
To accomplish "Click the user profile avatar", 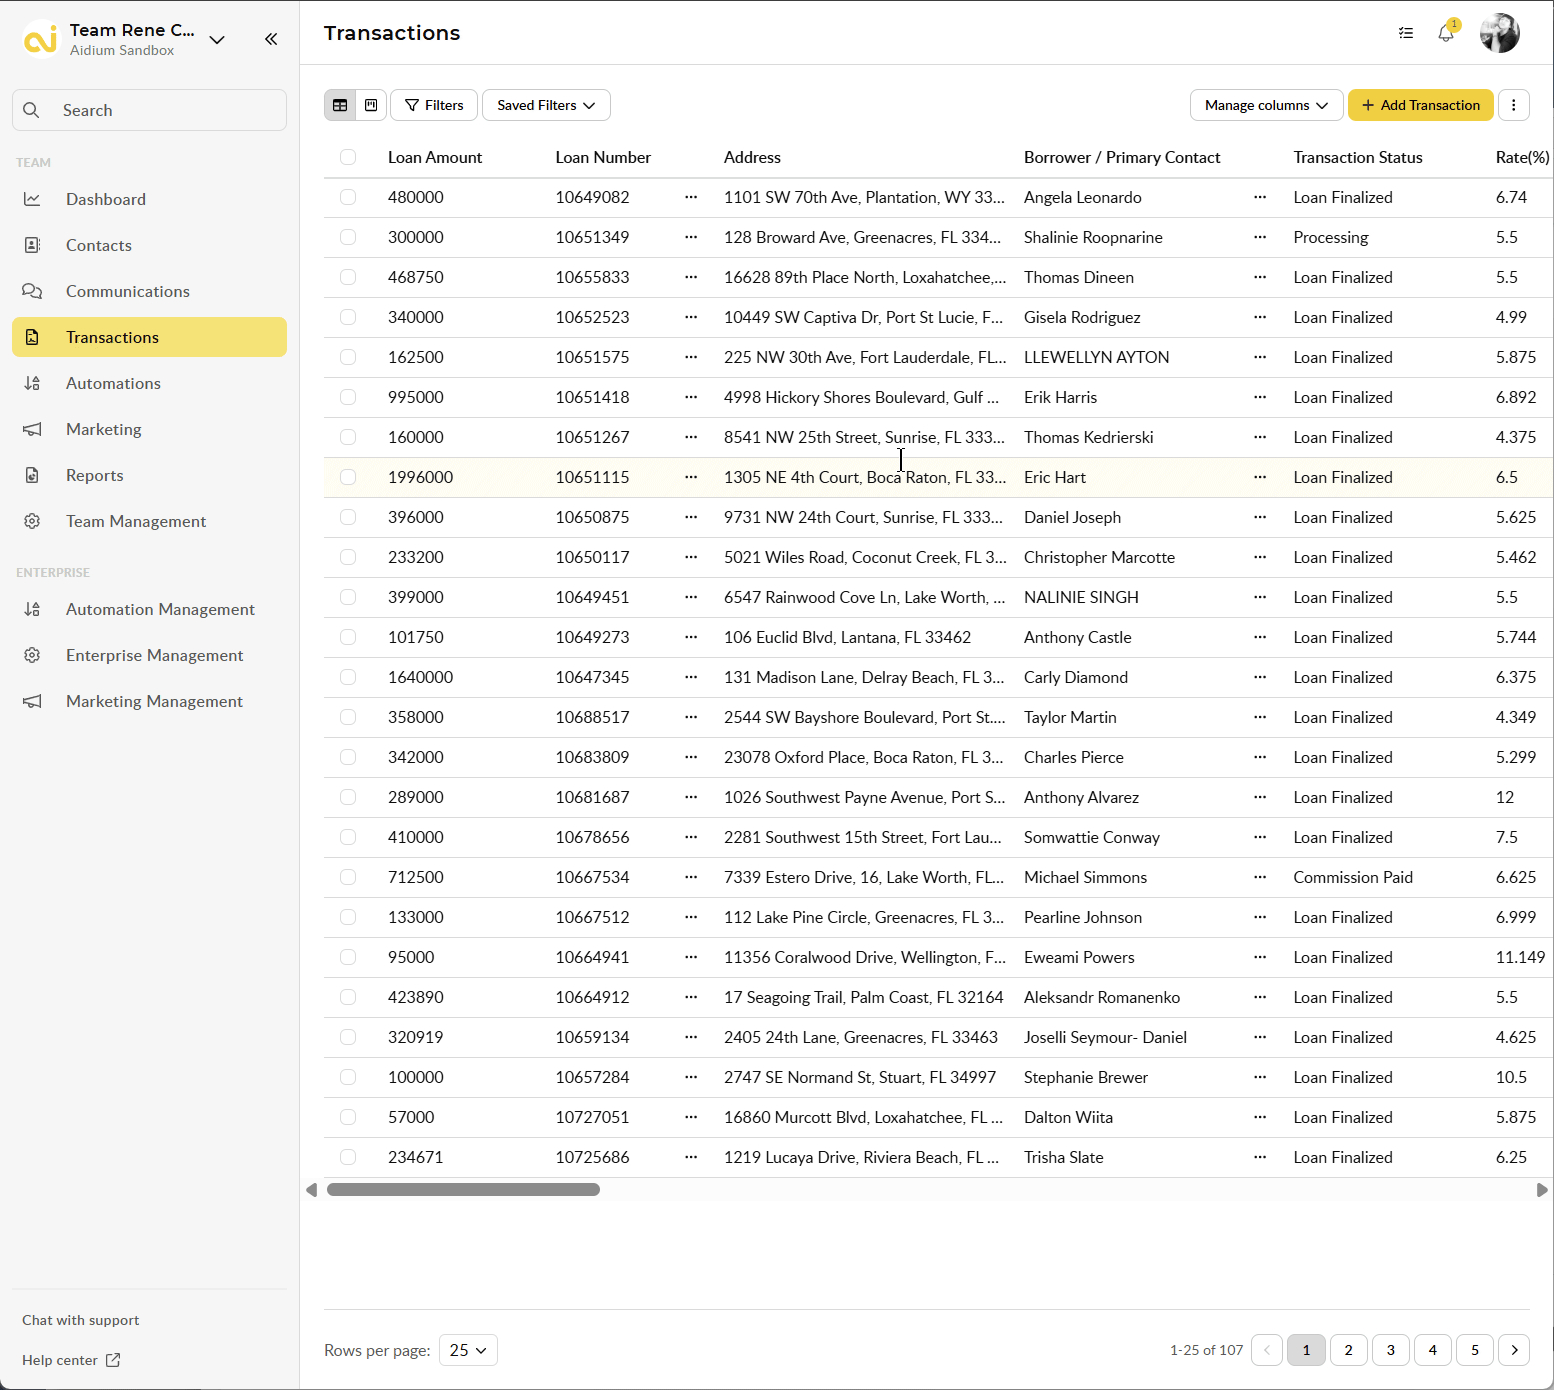I will pos(1499,33).
